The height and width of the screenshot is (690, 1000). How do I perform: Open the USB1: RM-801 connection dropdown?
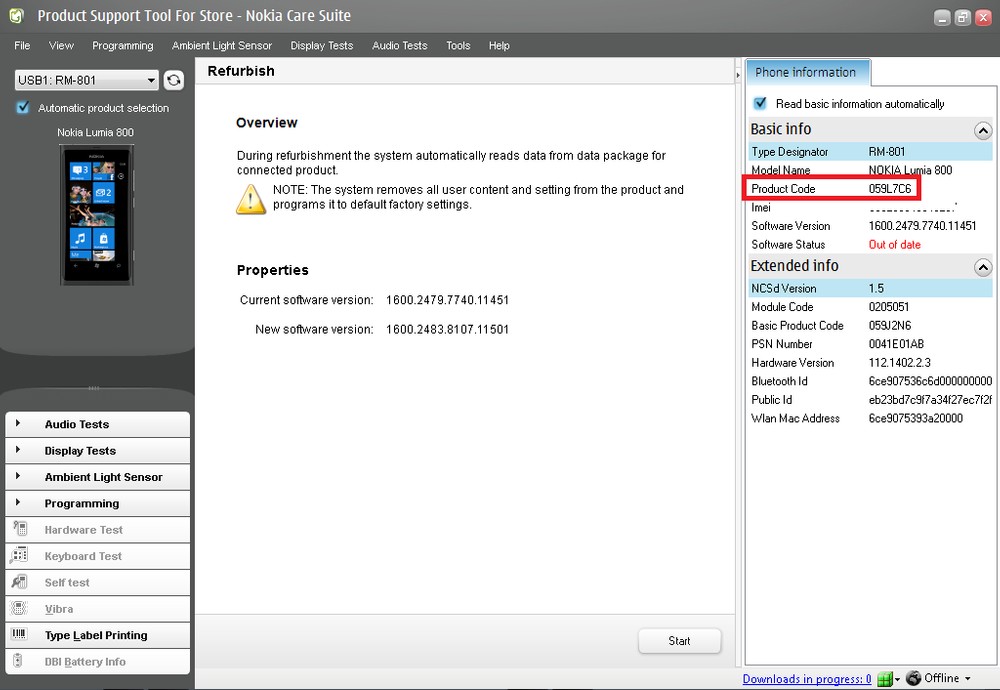pos(86,80)
